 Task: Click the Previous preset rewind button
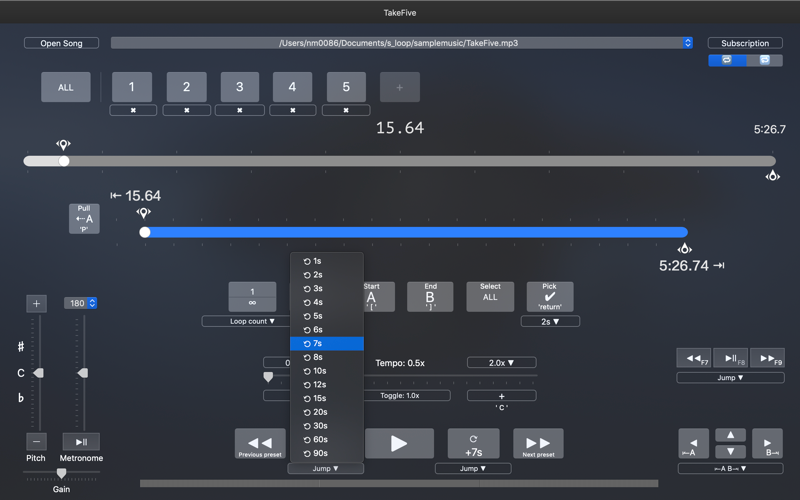[x=260, y=443]
